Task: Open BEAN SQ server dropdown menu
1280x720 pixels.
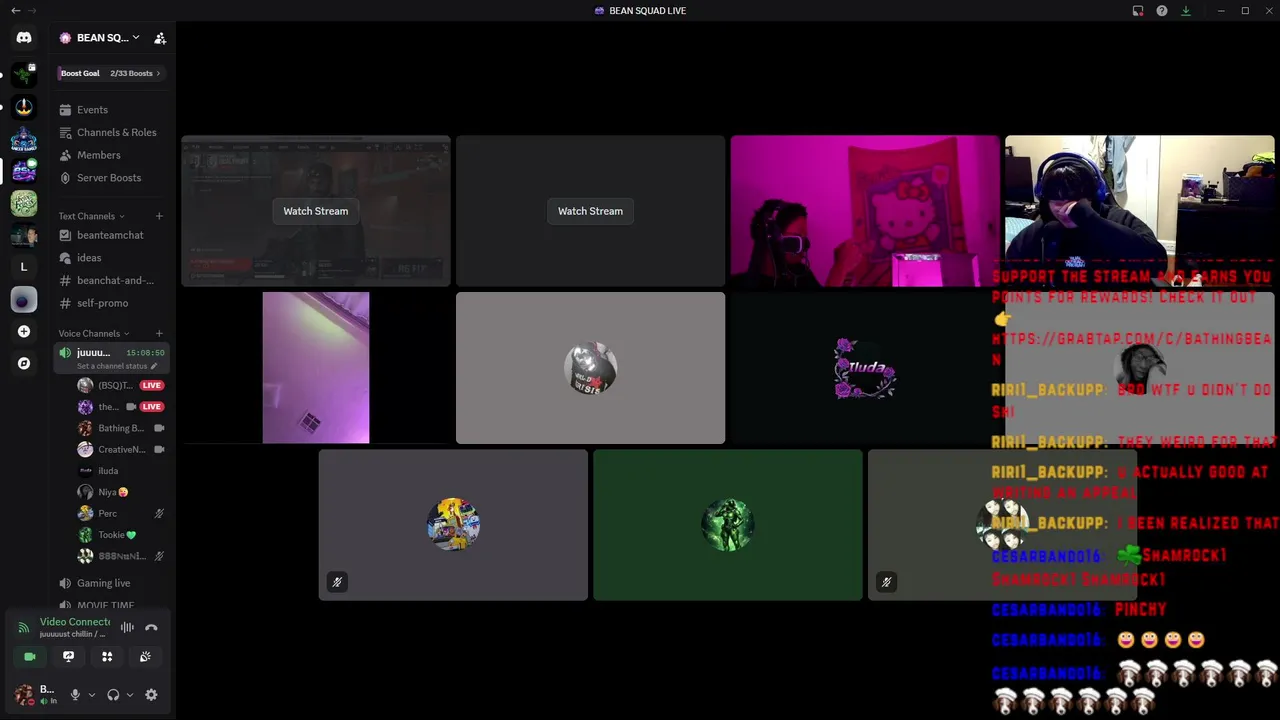Action: (100, 38)
